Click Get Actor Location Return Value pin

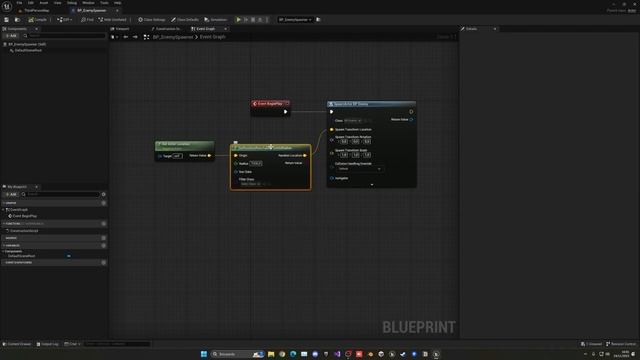pos(209,156)
